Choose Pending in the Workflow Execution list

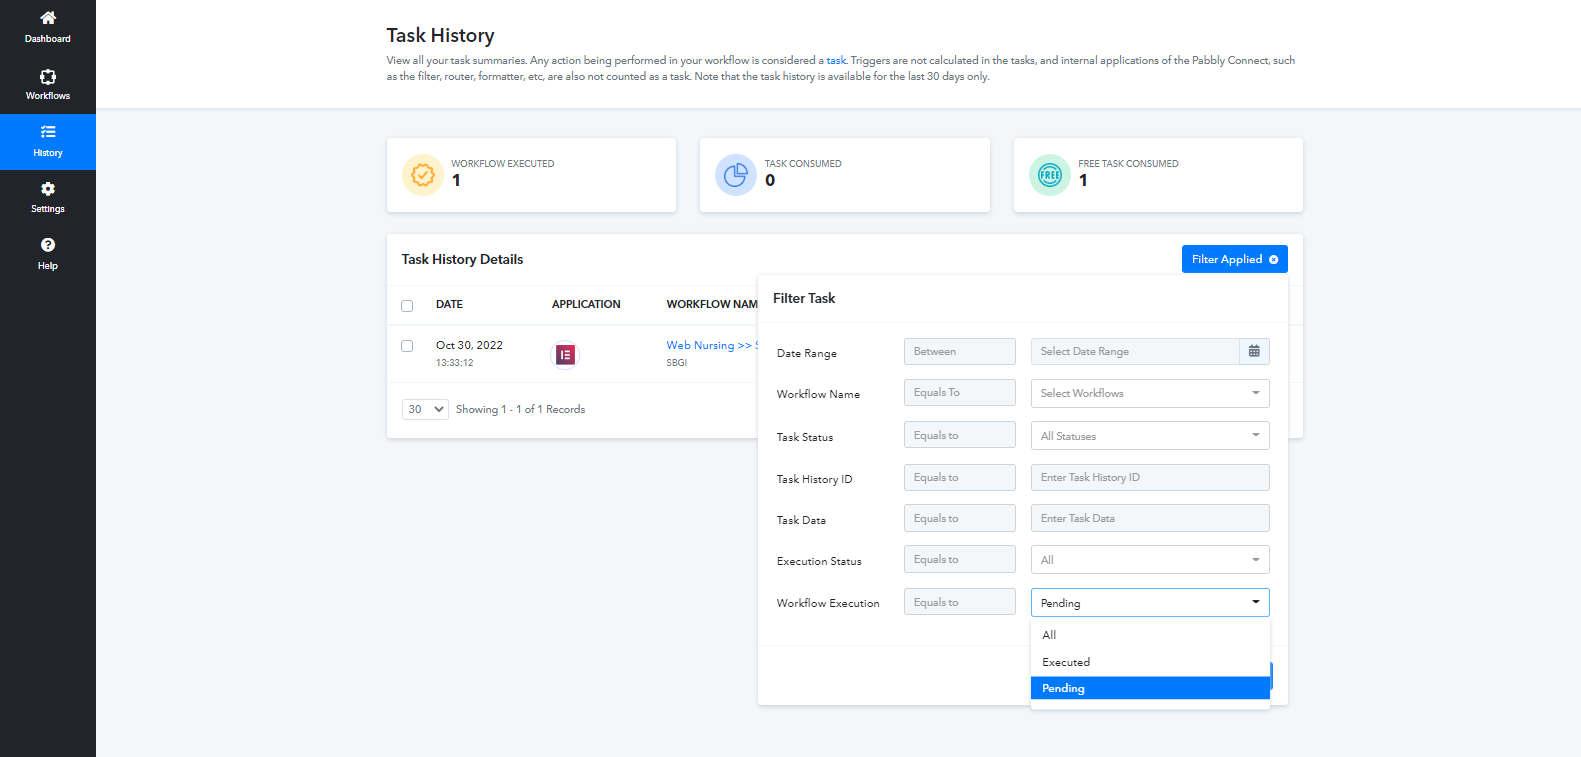(1150, 688)
